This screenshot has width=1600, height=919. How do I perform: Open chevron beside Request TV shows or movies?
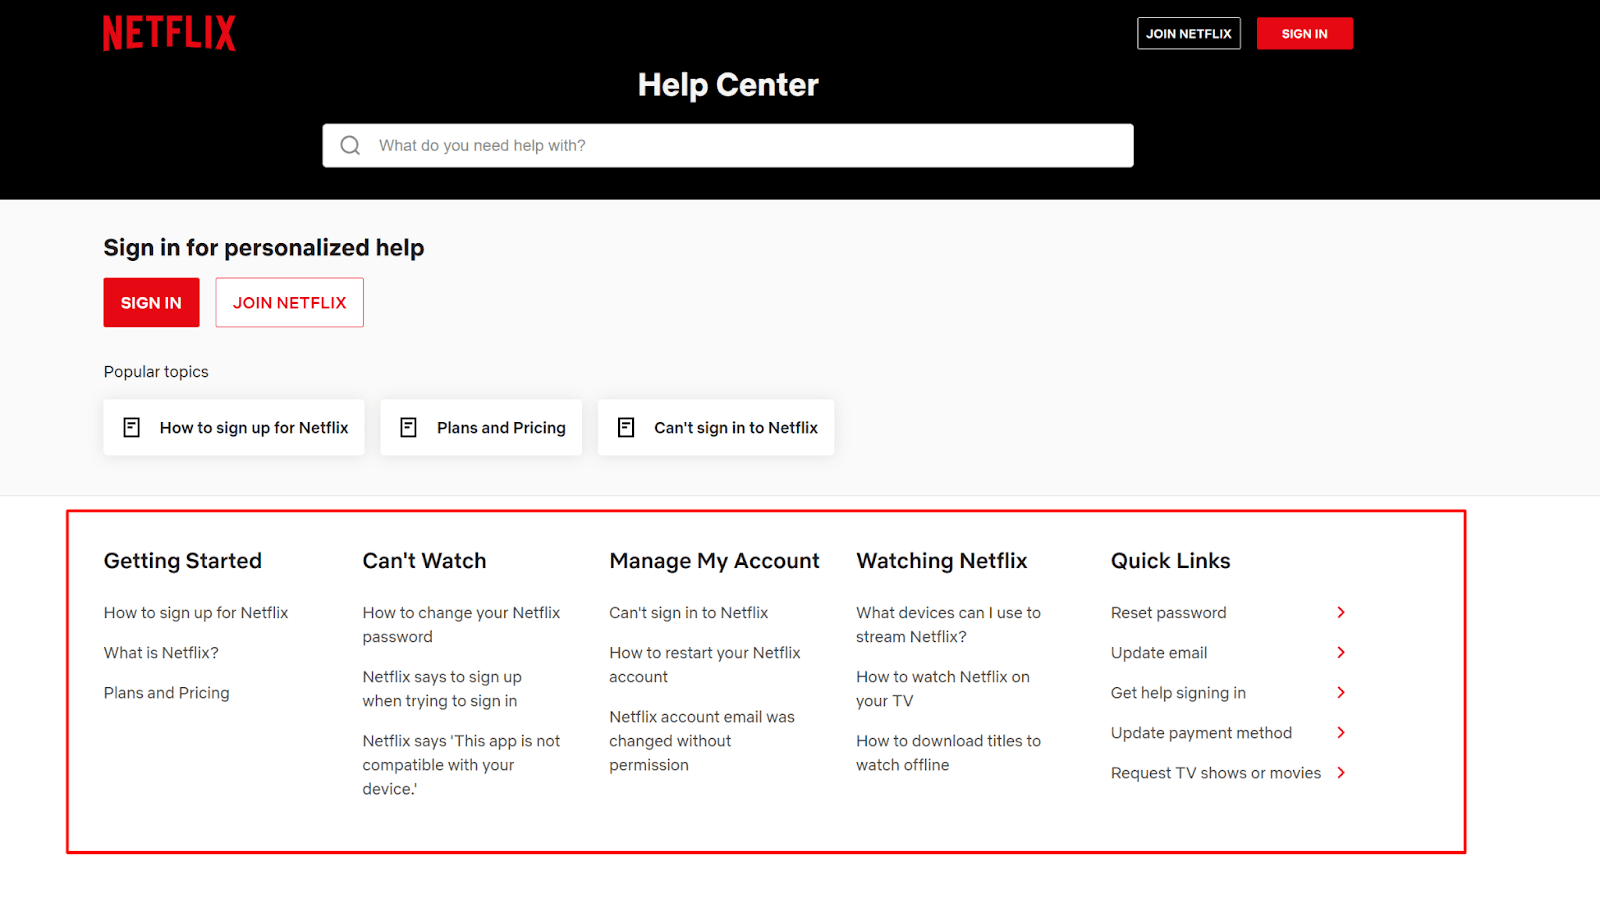coord(1341,773)
